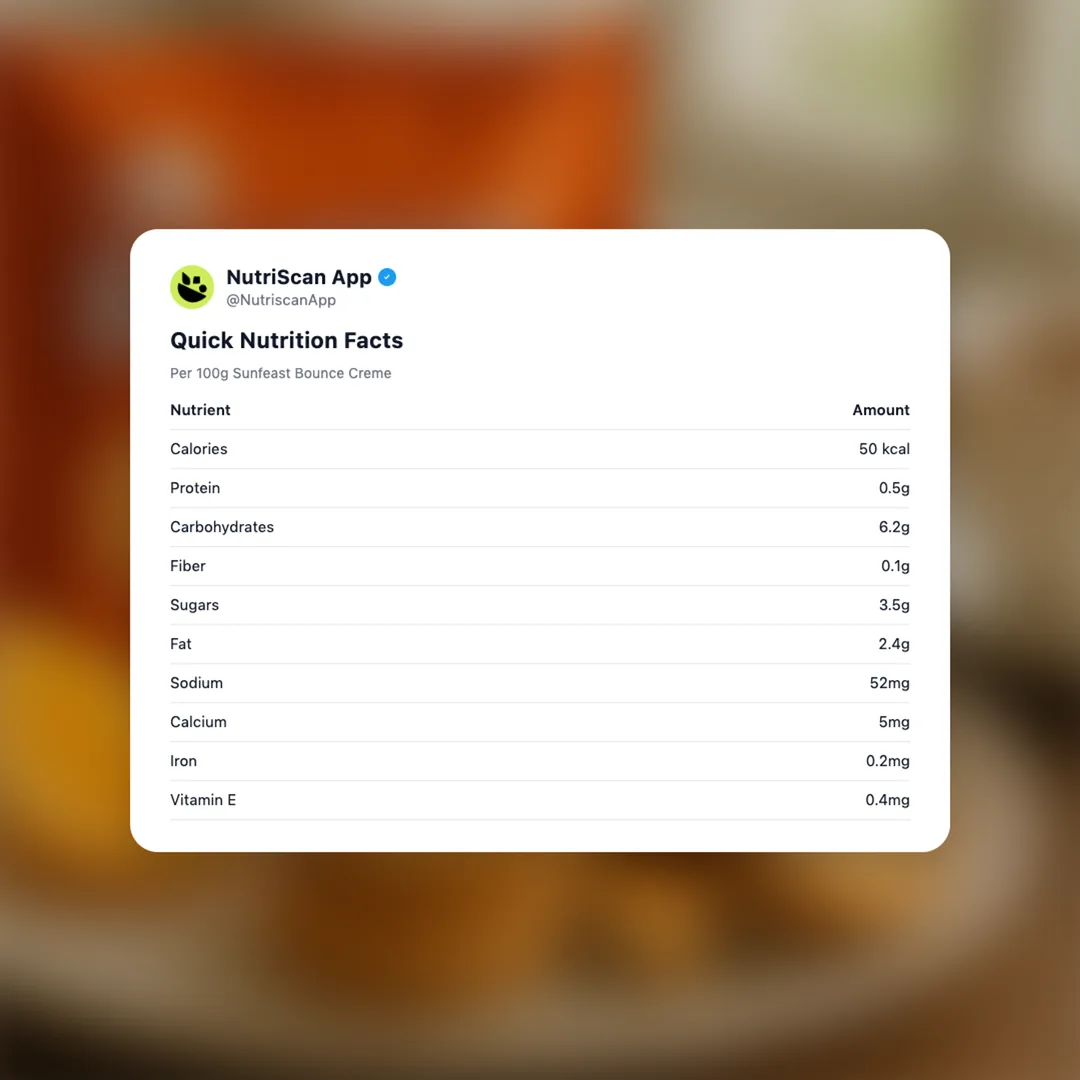1080x1080 pixels.
Task: Select the Calories row label
Action: coord(199,449)
